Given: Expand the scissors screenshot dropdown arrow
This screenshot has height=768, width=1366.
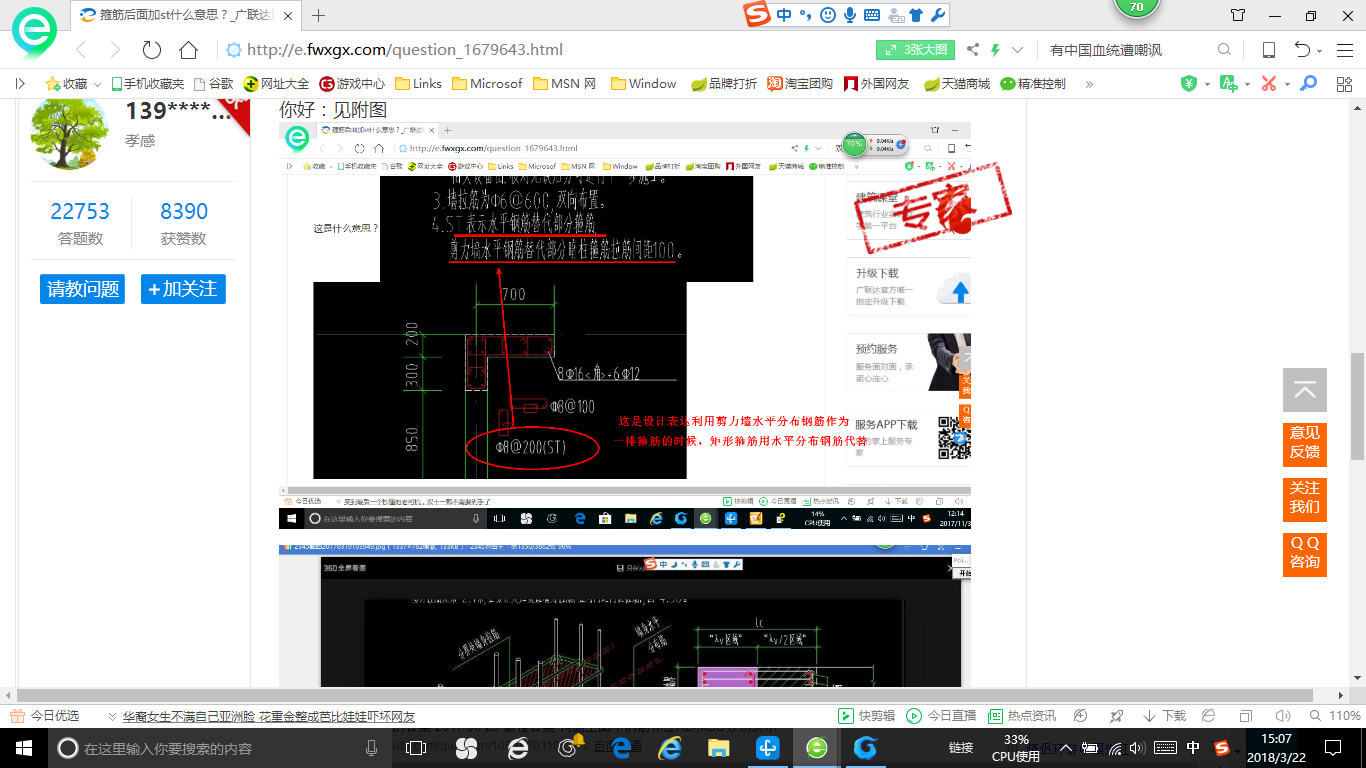Looking at the screenshot, I should [1287, 85].
